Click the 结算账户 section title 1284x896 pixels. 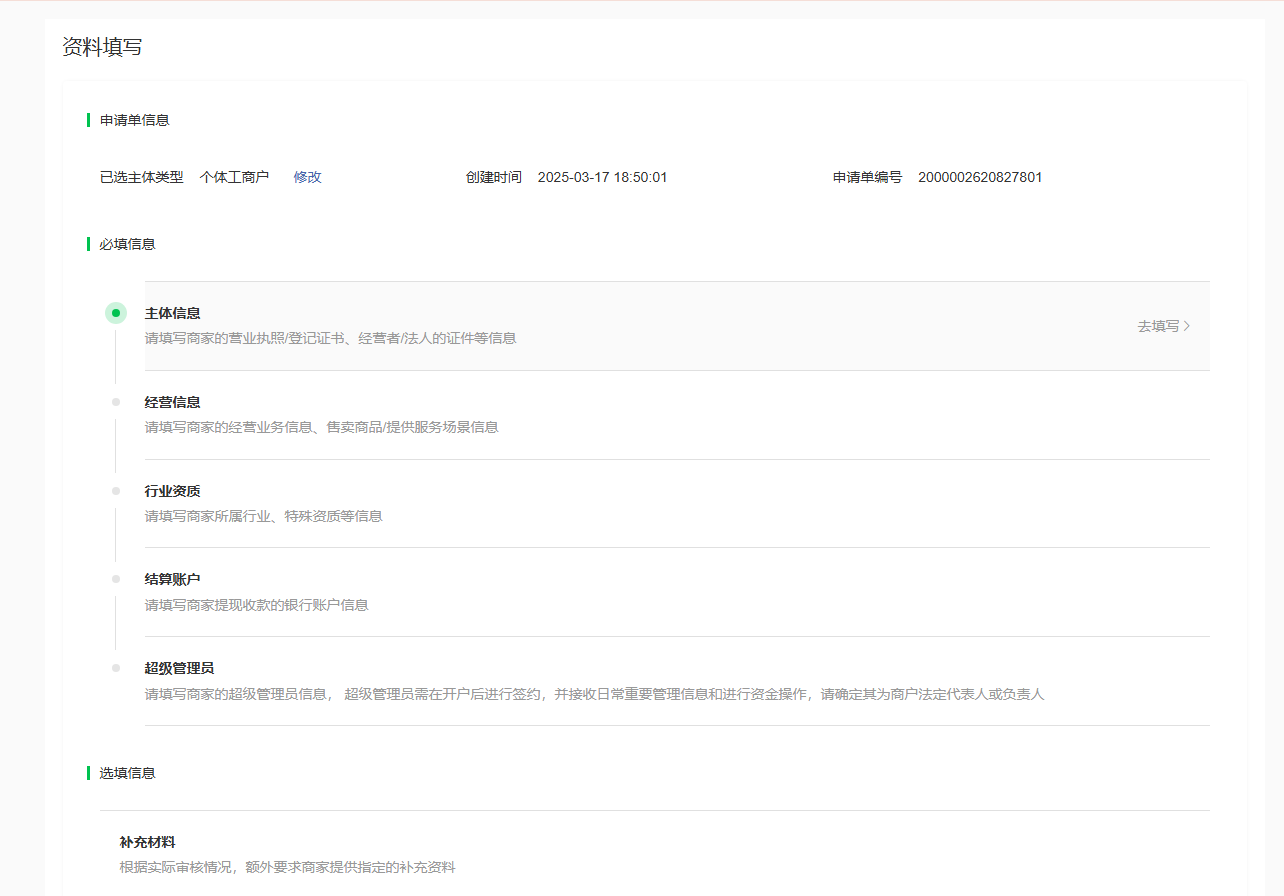171,578
